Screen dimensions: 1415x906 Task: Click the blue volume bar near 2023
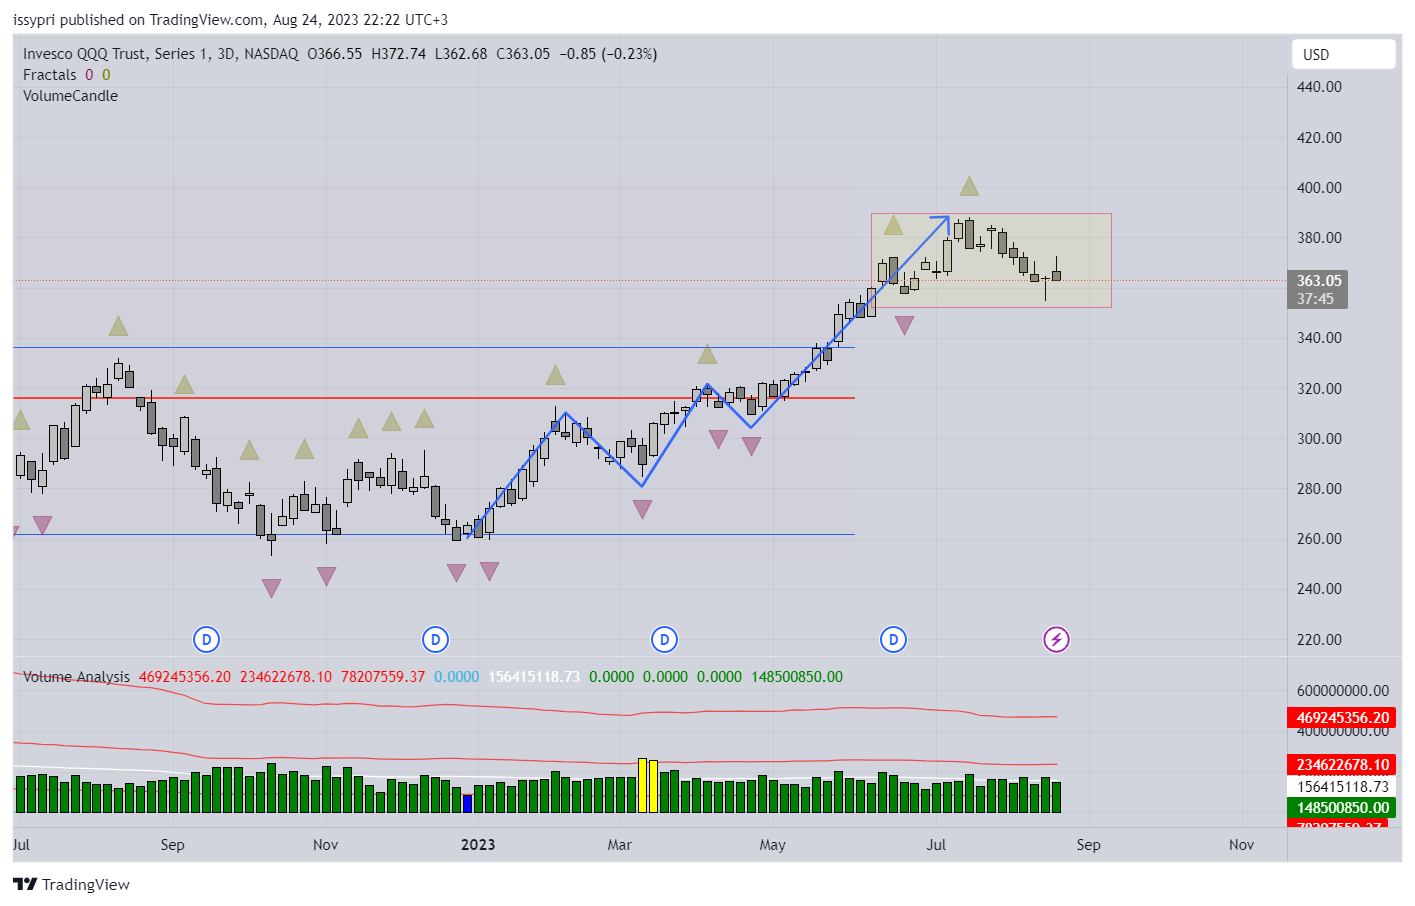[x=467, y=803]
